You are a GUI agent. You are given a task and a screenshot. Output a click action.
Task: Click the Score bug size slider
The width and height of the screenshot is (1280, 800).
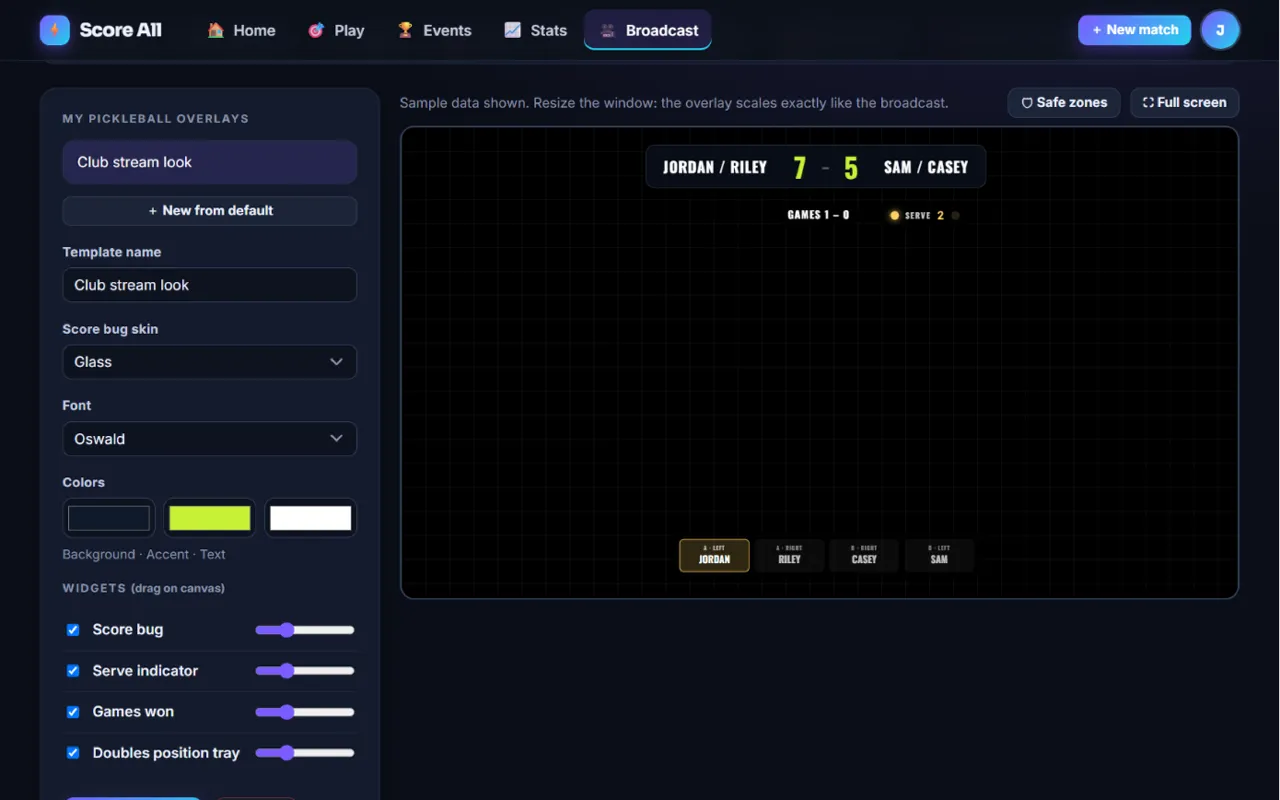tap(305, 630)
